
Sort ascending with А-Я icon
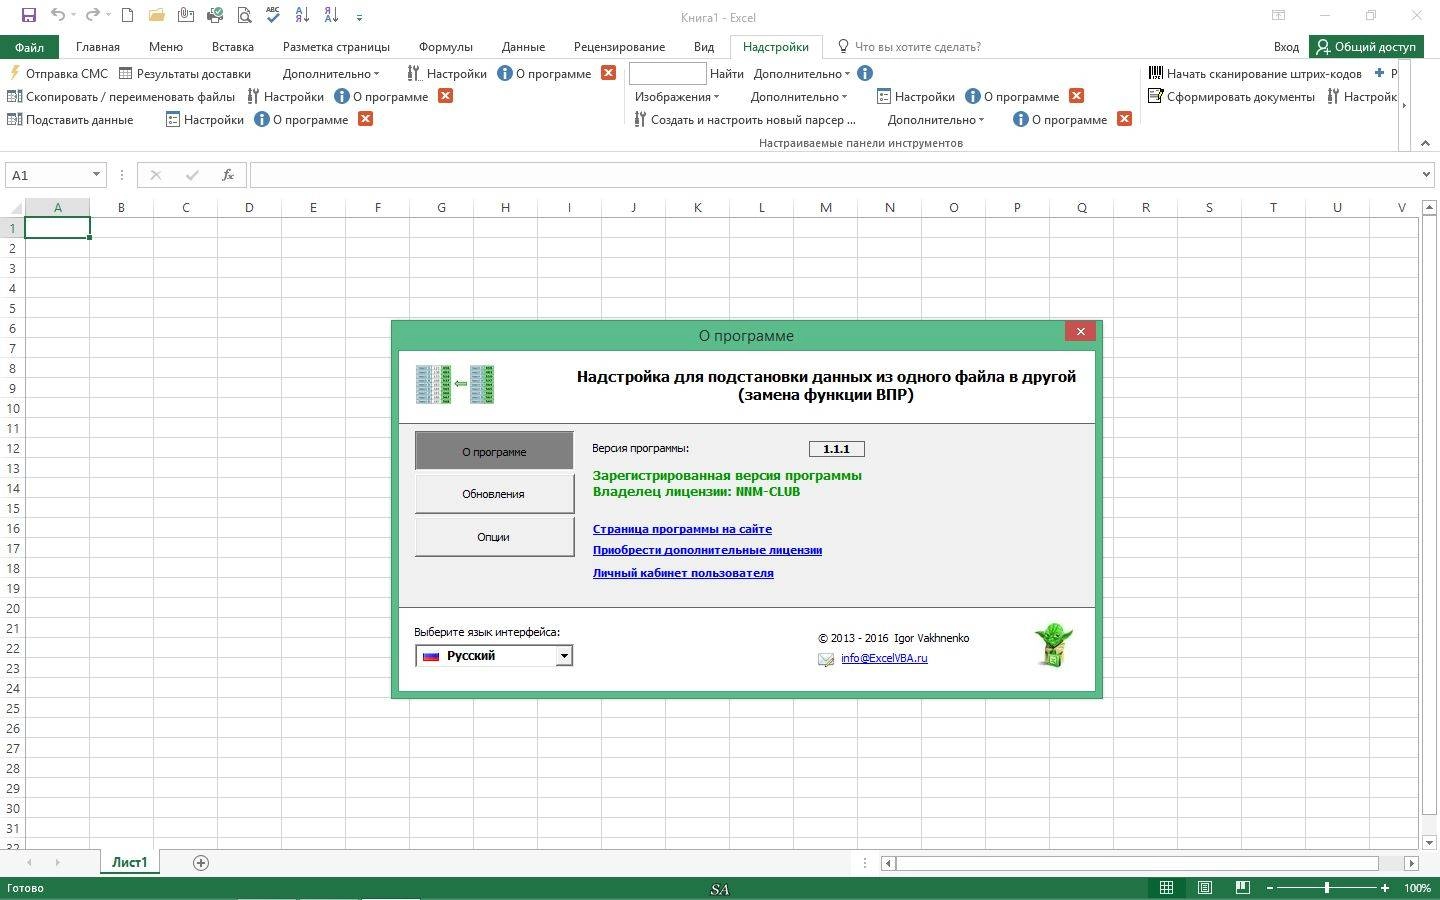(x=302, y=15)
